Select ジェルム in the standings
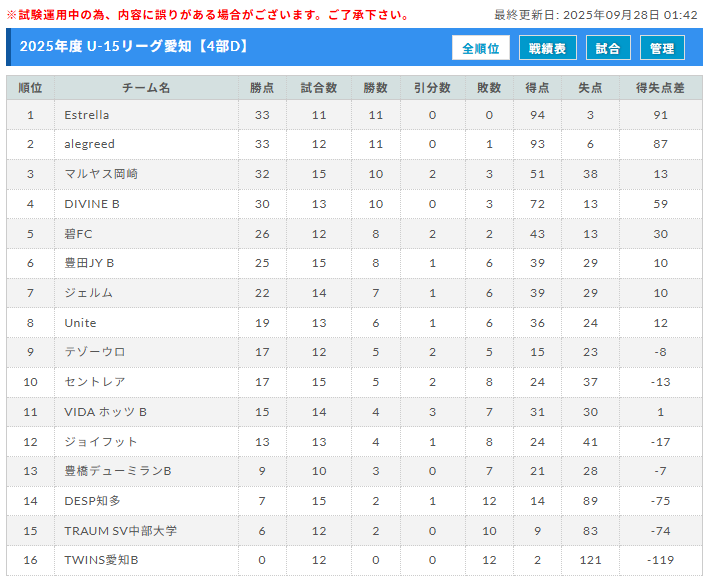 point(88,293)
